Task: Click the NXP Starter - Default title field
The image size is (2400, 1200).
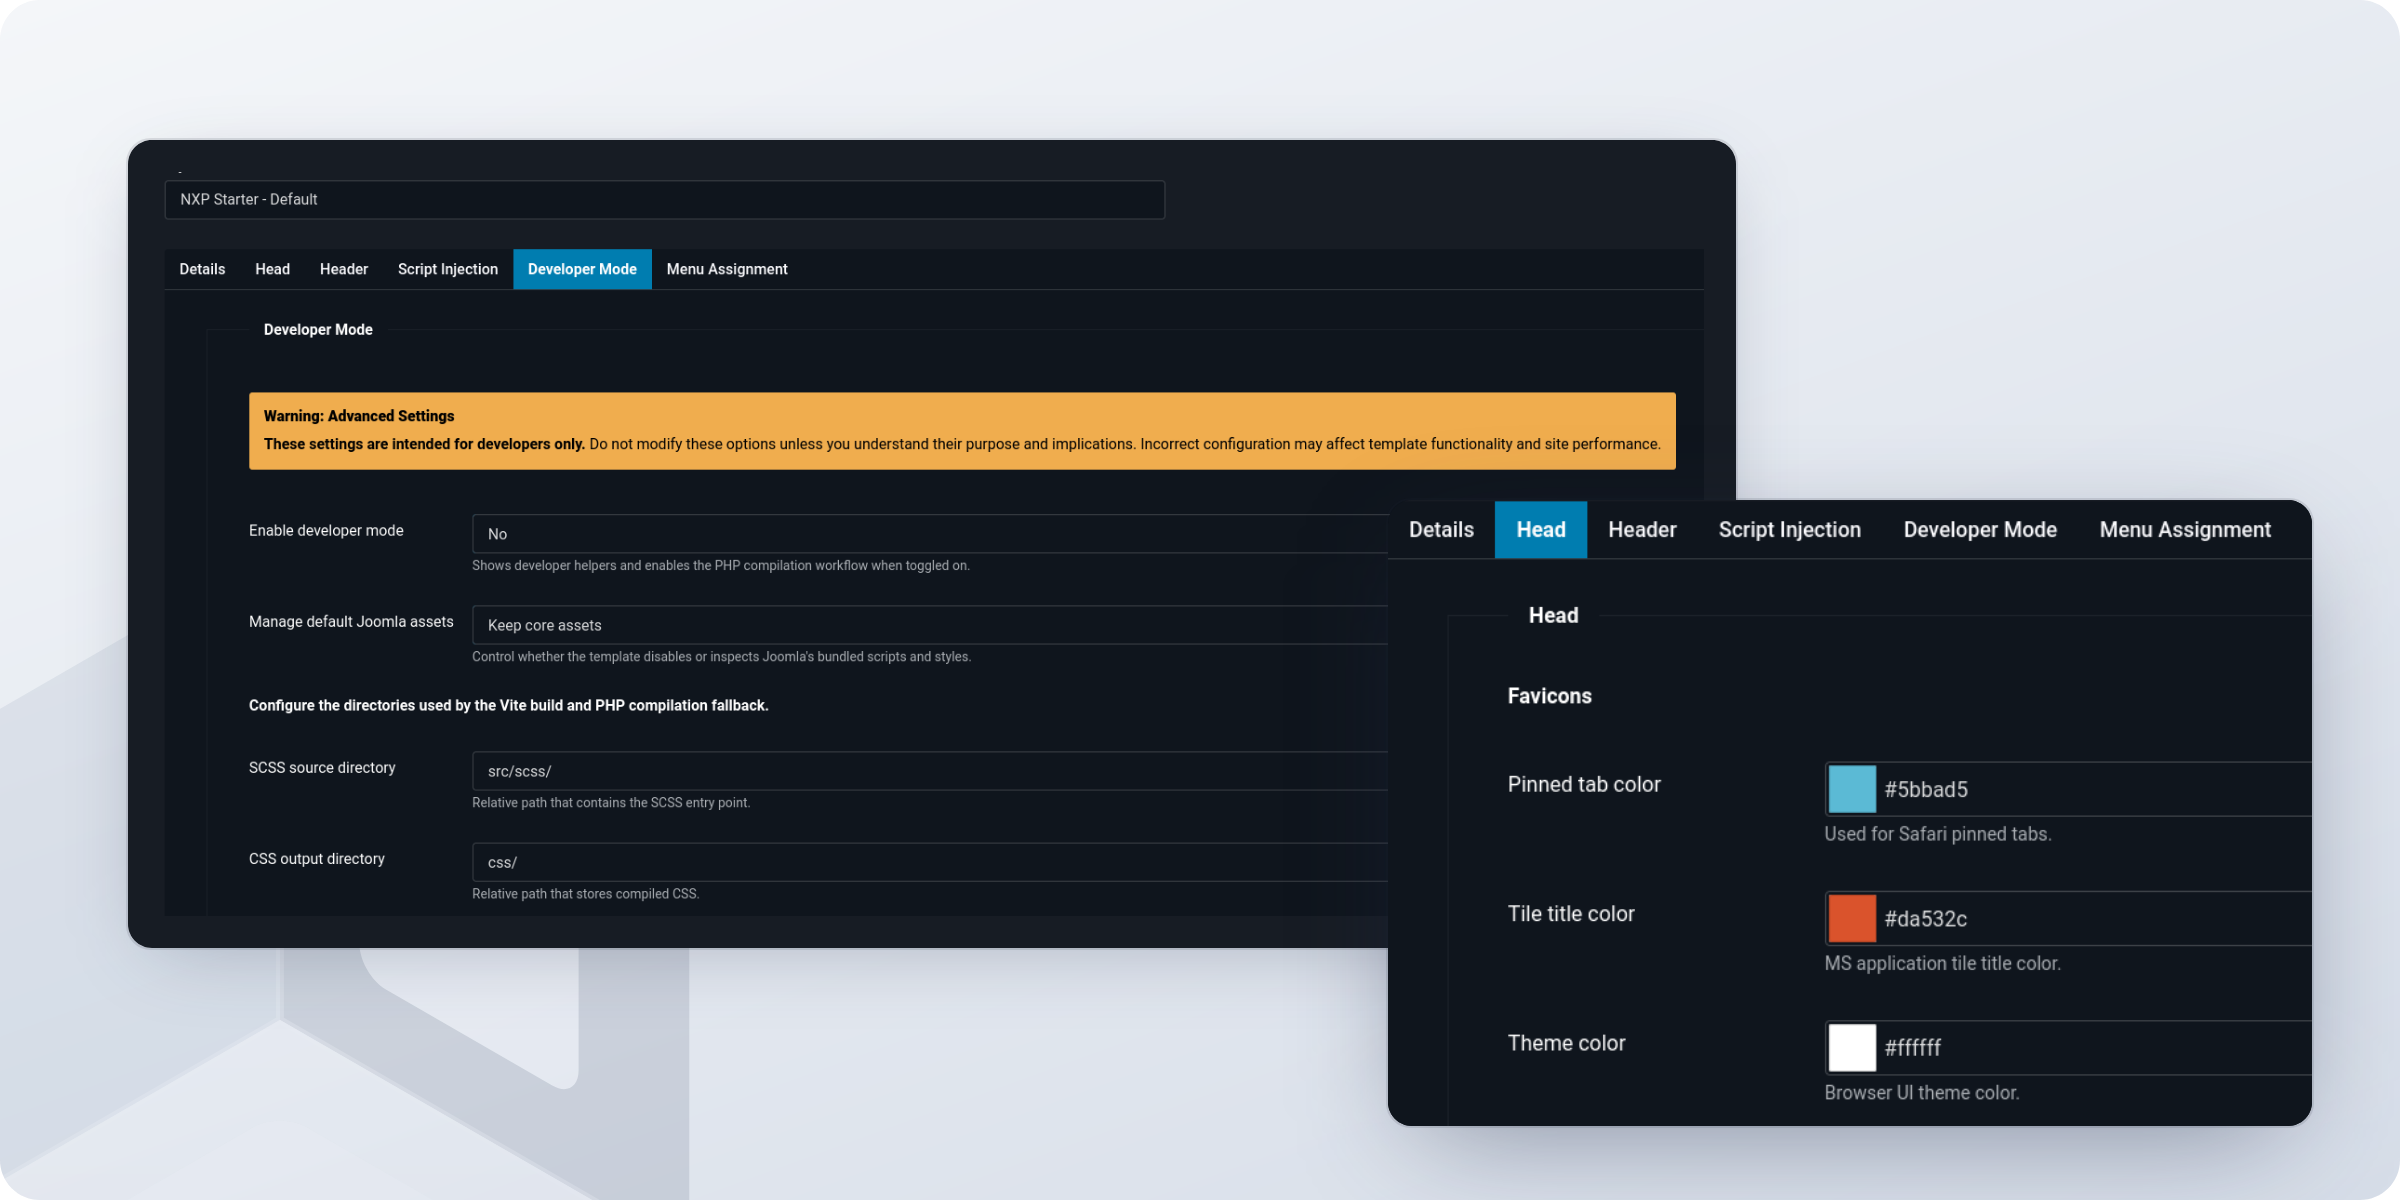Action: pos(665,199)
